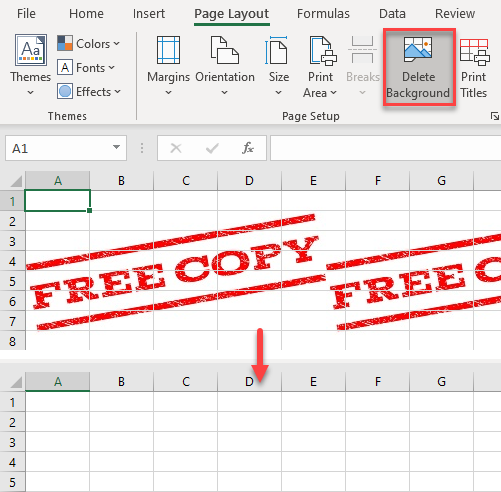Viewport: 501px width, 492px height.
Task: Expand the Size dropdown chevron
Action: click(x=278, y=92)
